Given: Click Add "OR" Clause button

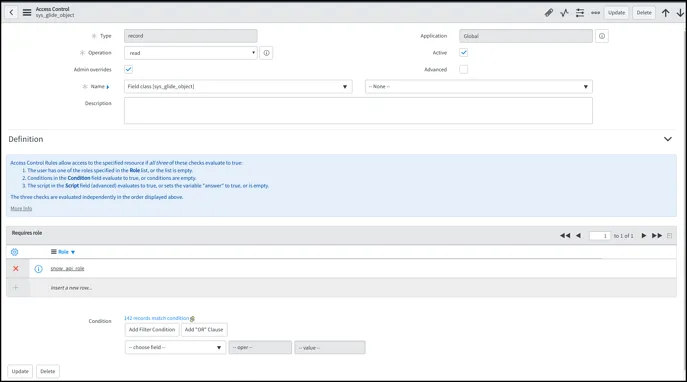Looking at the screenshot, I should pyautogui.click(x=204, y=330).
